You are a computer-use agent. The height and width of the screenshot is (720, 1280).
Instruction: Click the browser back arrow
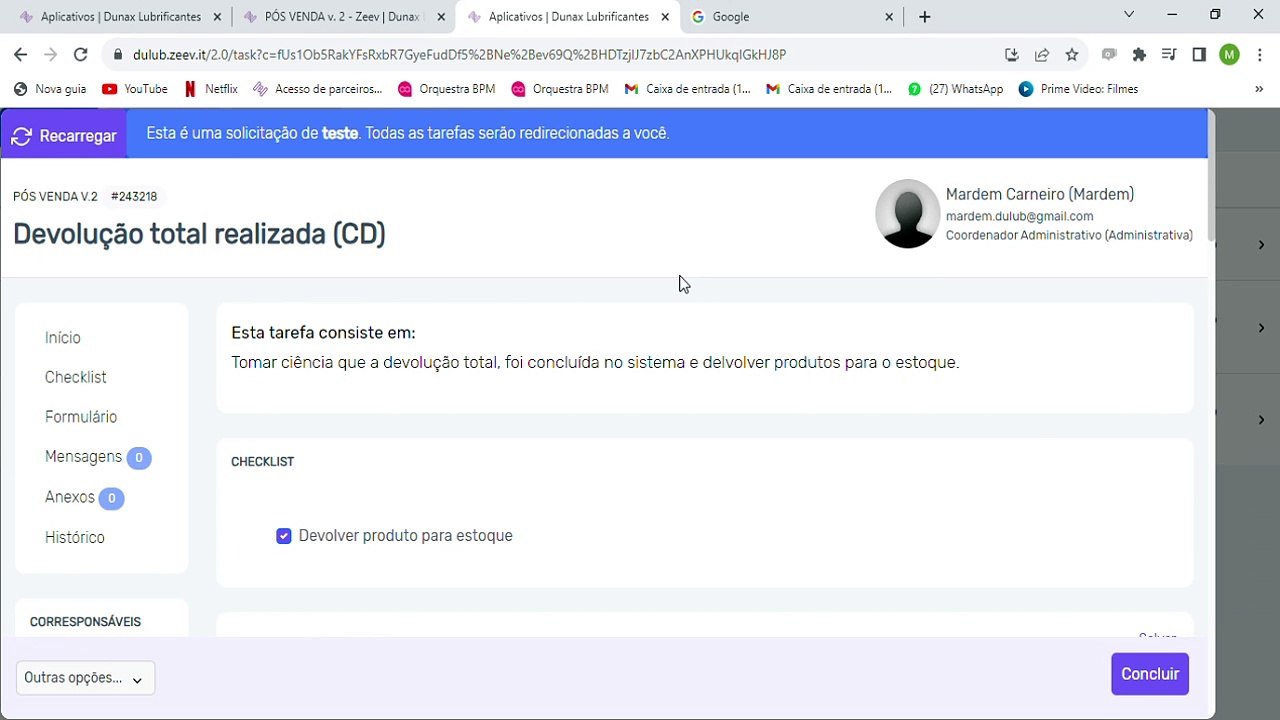click(21, 55)
